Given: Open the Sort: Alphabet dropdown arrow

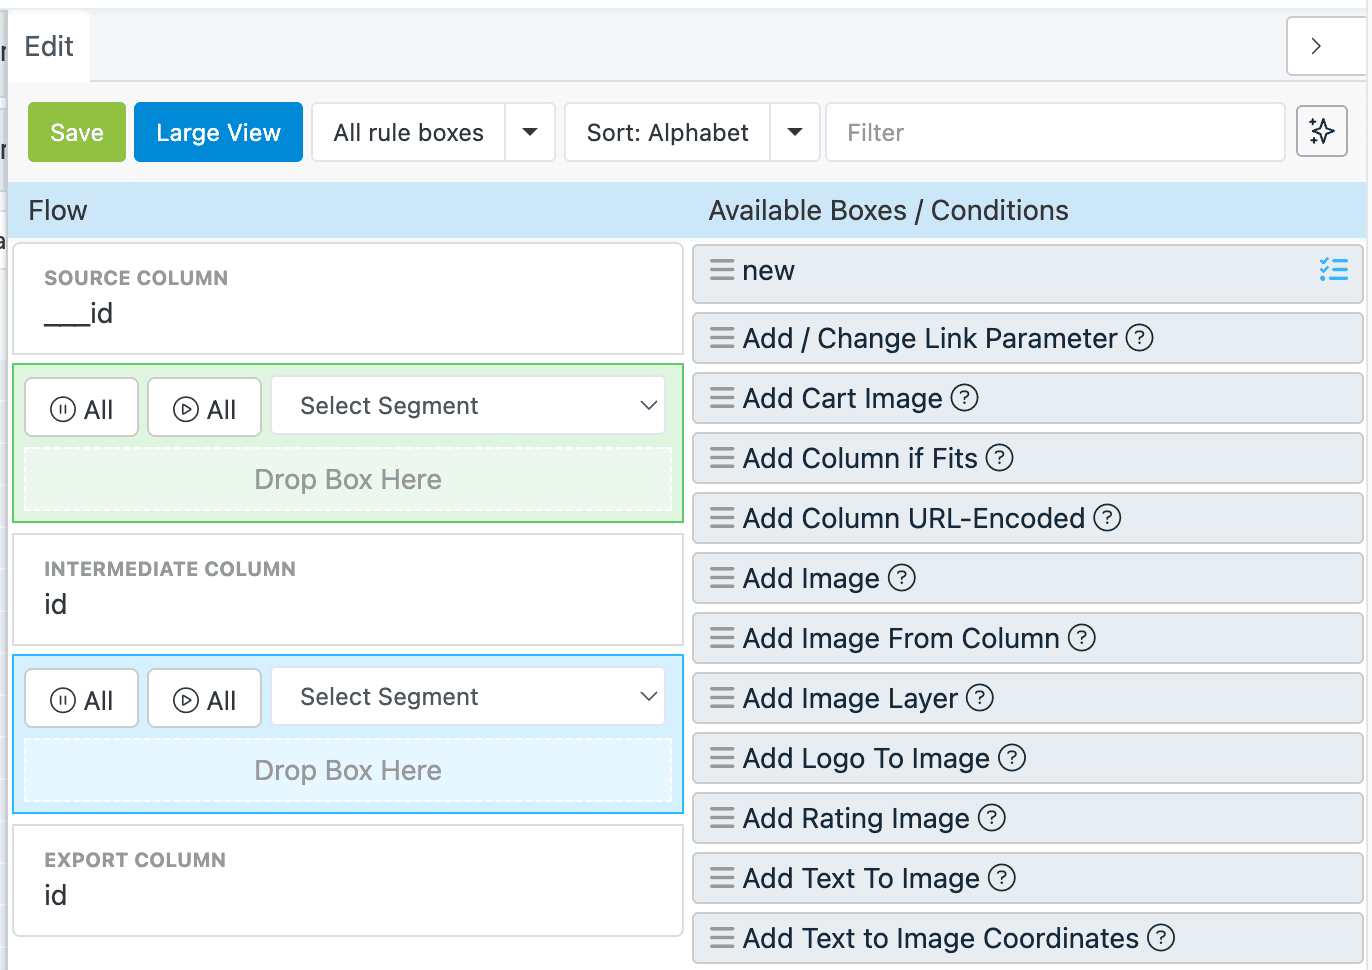Looking at the screenshot, I should point(795,132).
